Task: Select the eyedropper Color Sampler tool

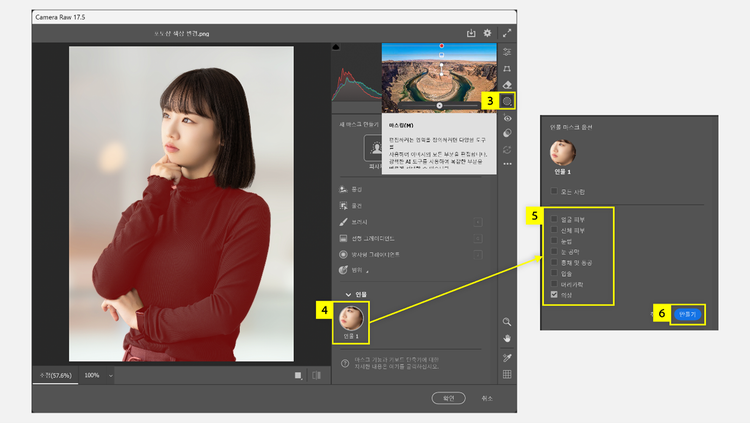Action: pos(507,358)
